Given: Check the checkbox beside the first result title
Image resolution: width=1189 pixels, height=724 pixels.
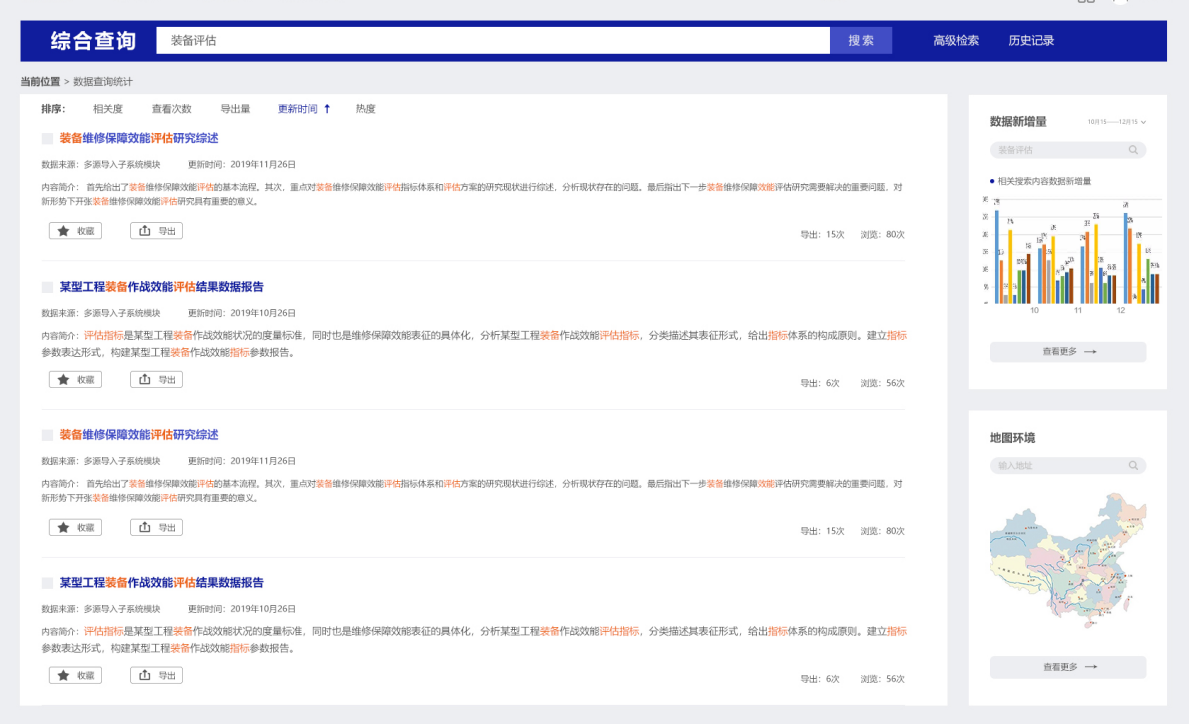Looking at the screenshot, I should tap(47, 138).
